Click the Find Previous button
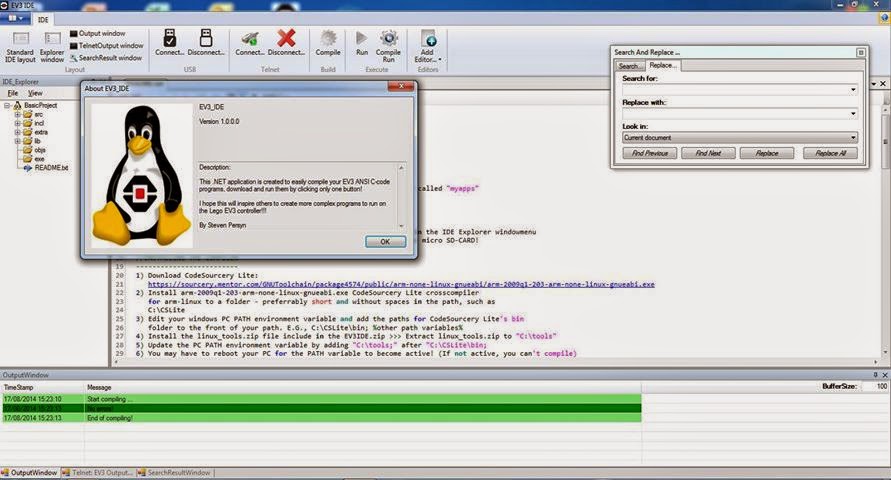 tap(649, 153)
